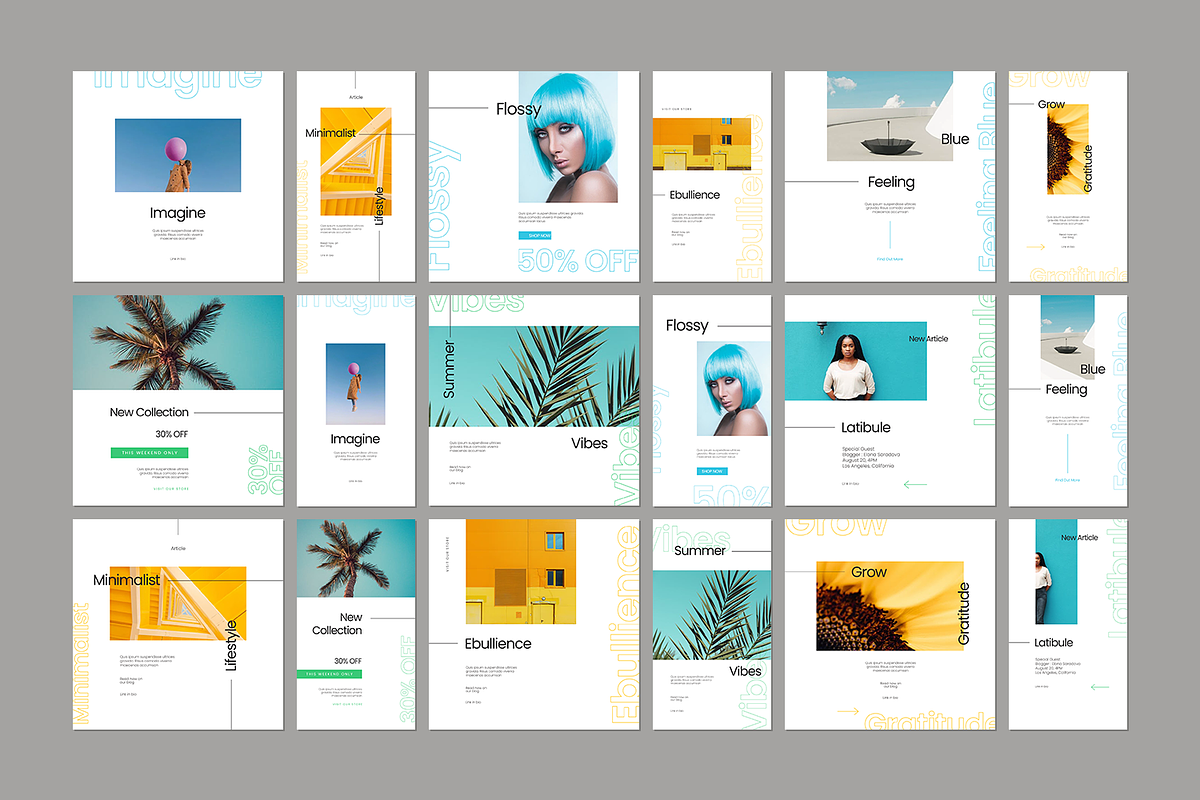The height and width of the screenshot is (800, 1200).
Task: Click green VISIT OUR STORE on square New Collection card
Action: (x=170, y=489)
